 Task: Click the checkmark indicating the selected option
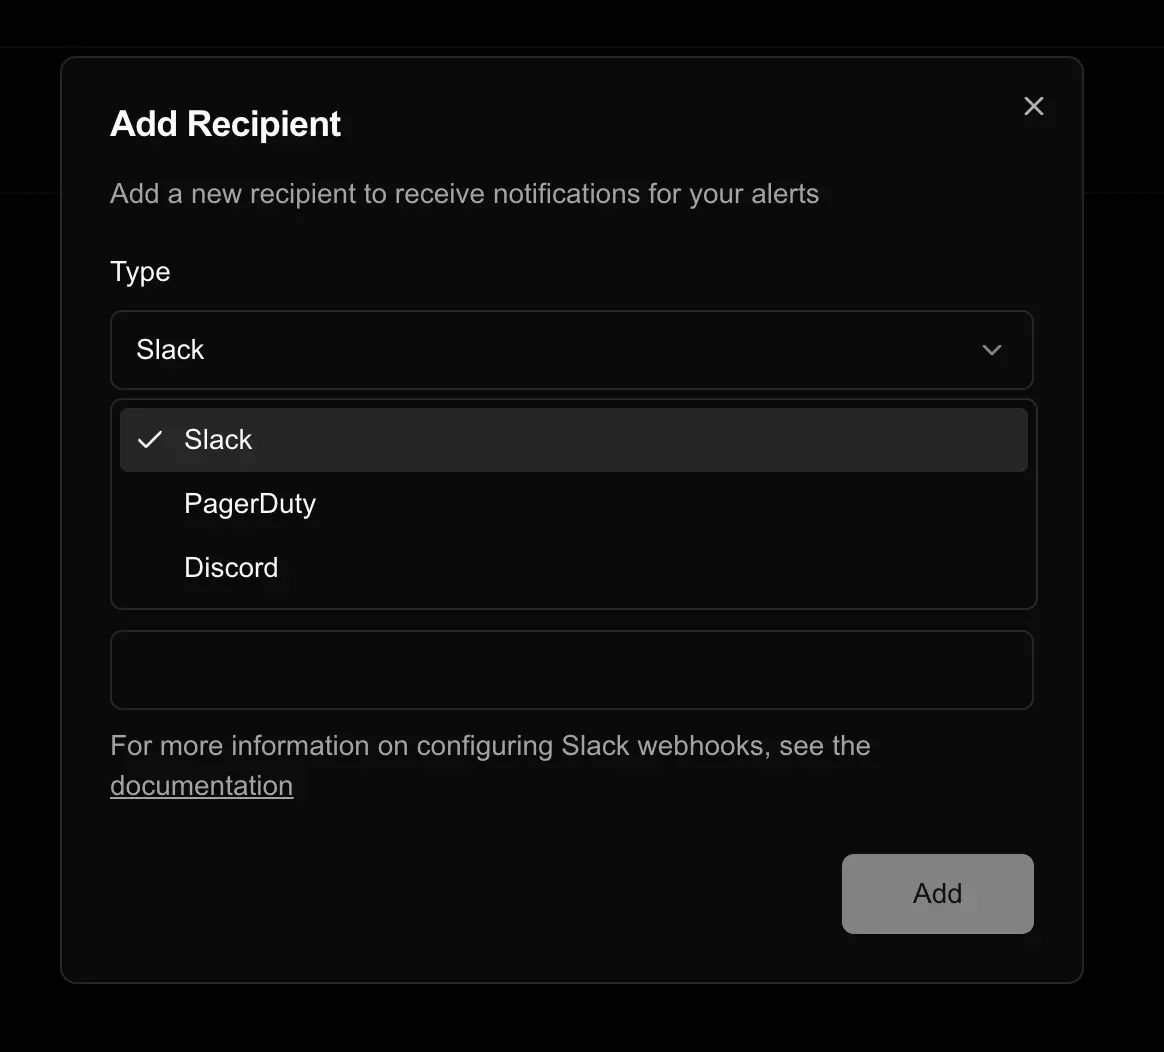point(149,439)
